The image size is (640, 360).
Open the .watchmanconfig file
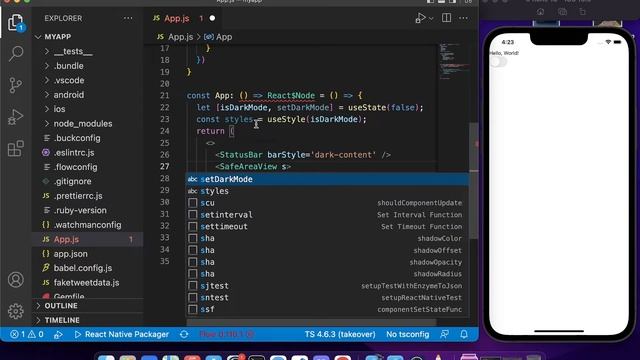click(87, 225)
